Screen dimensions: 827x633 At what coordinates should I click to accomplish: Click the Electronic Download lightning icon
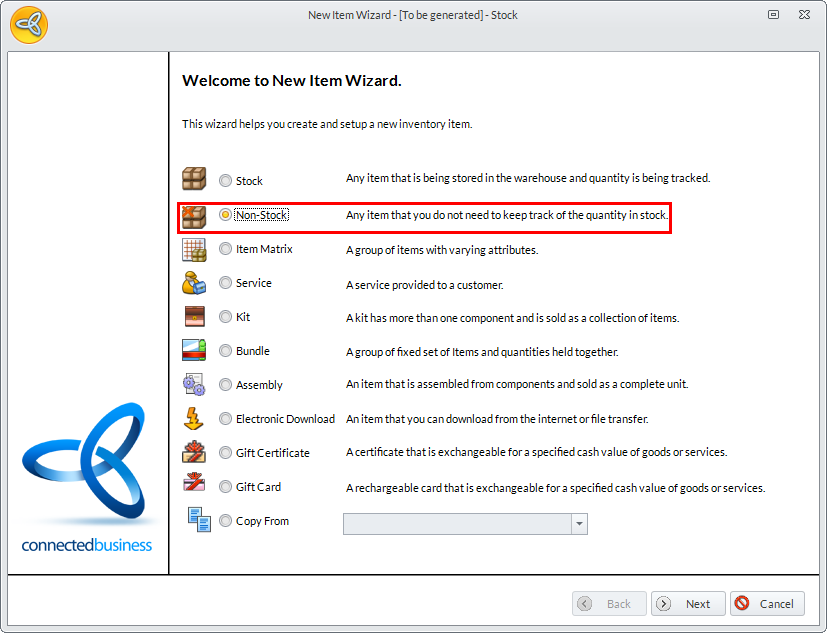(194, 418)
